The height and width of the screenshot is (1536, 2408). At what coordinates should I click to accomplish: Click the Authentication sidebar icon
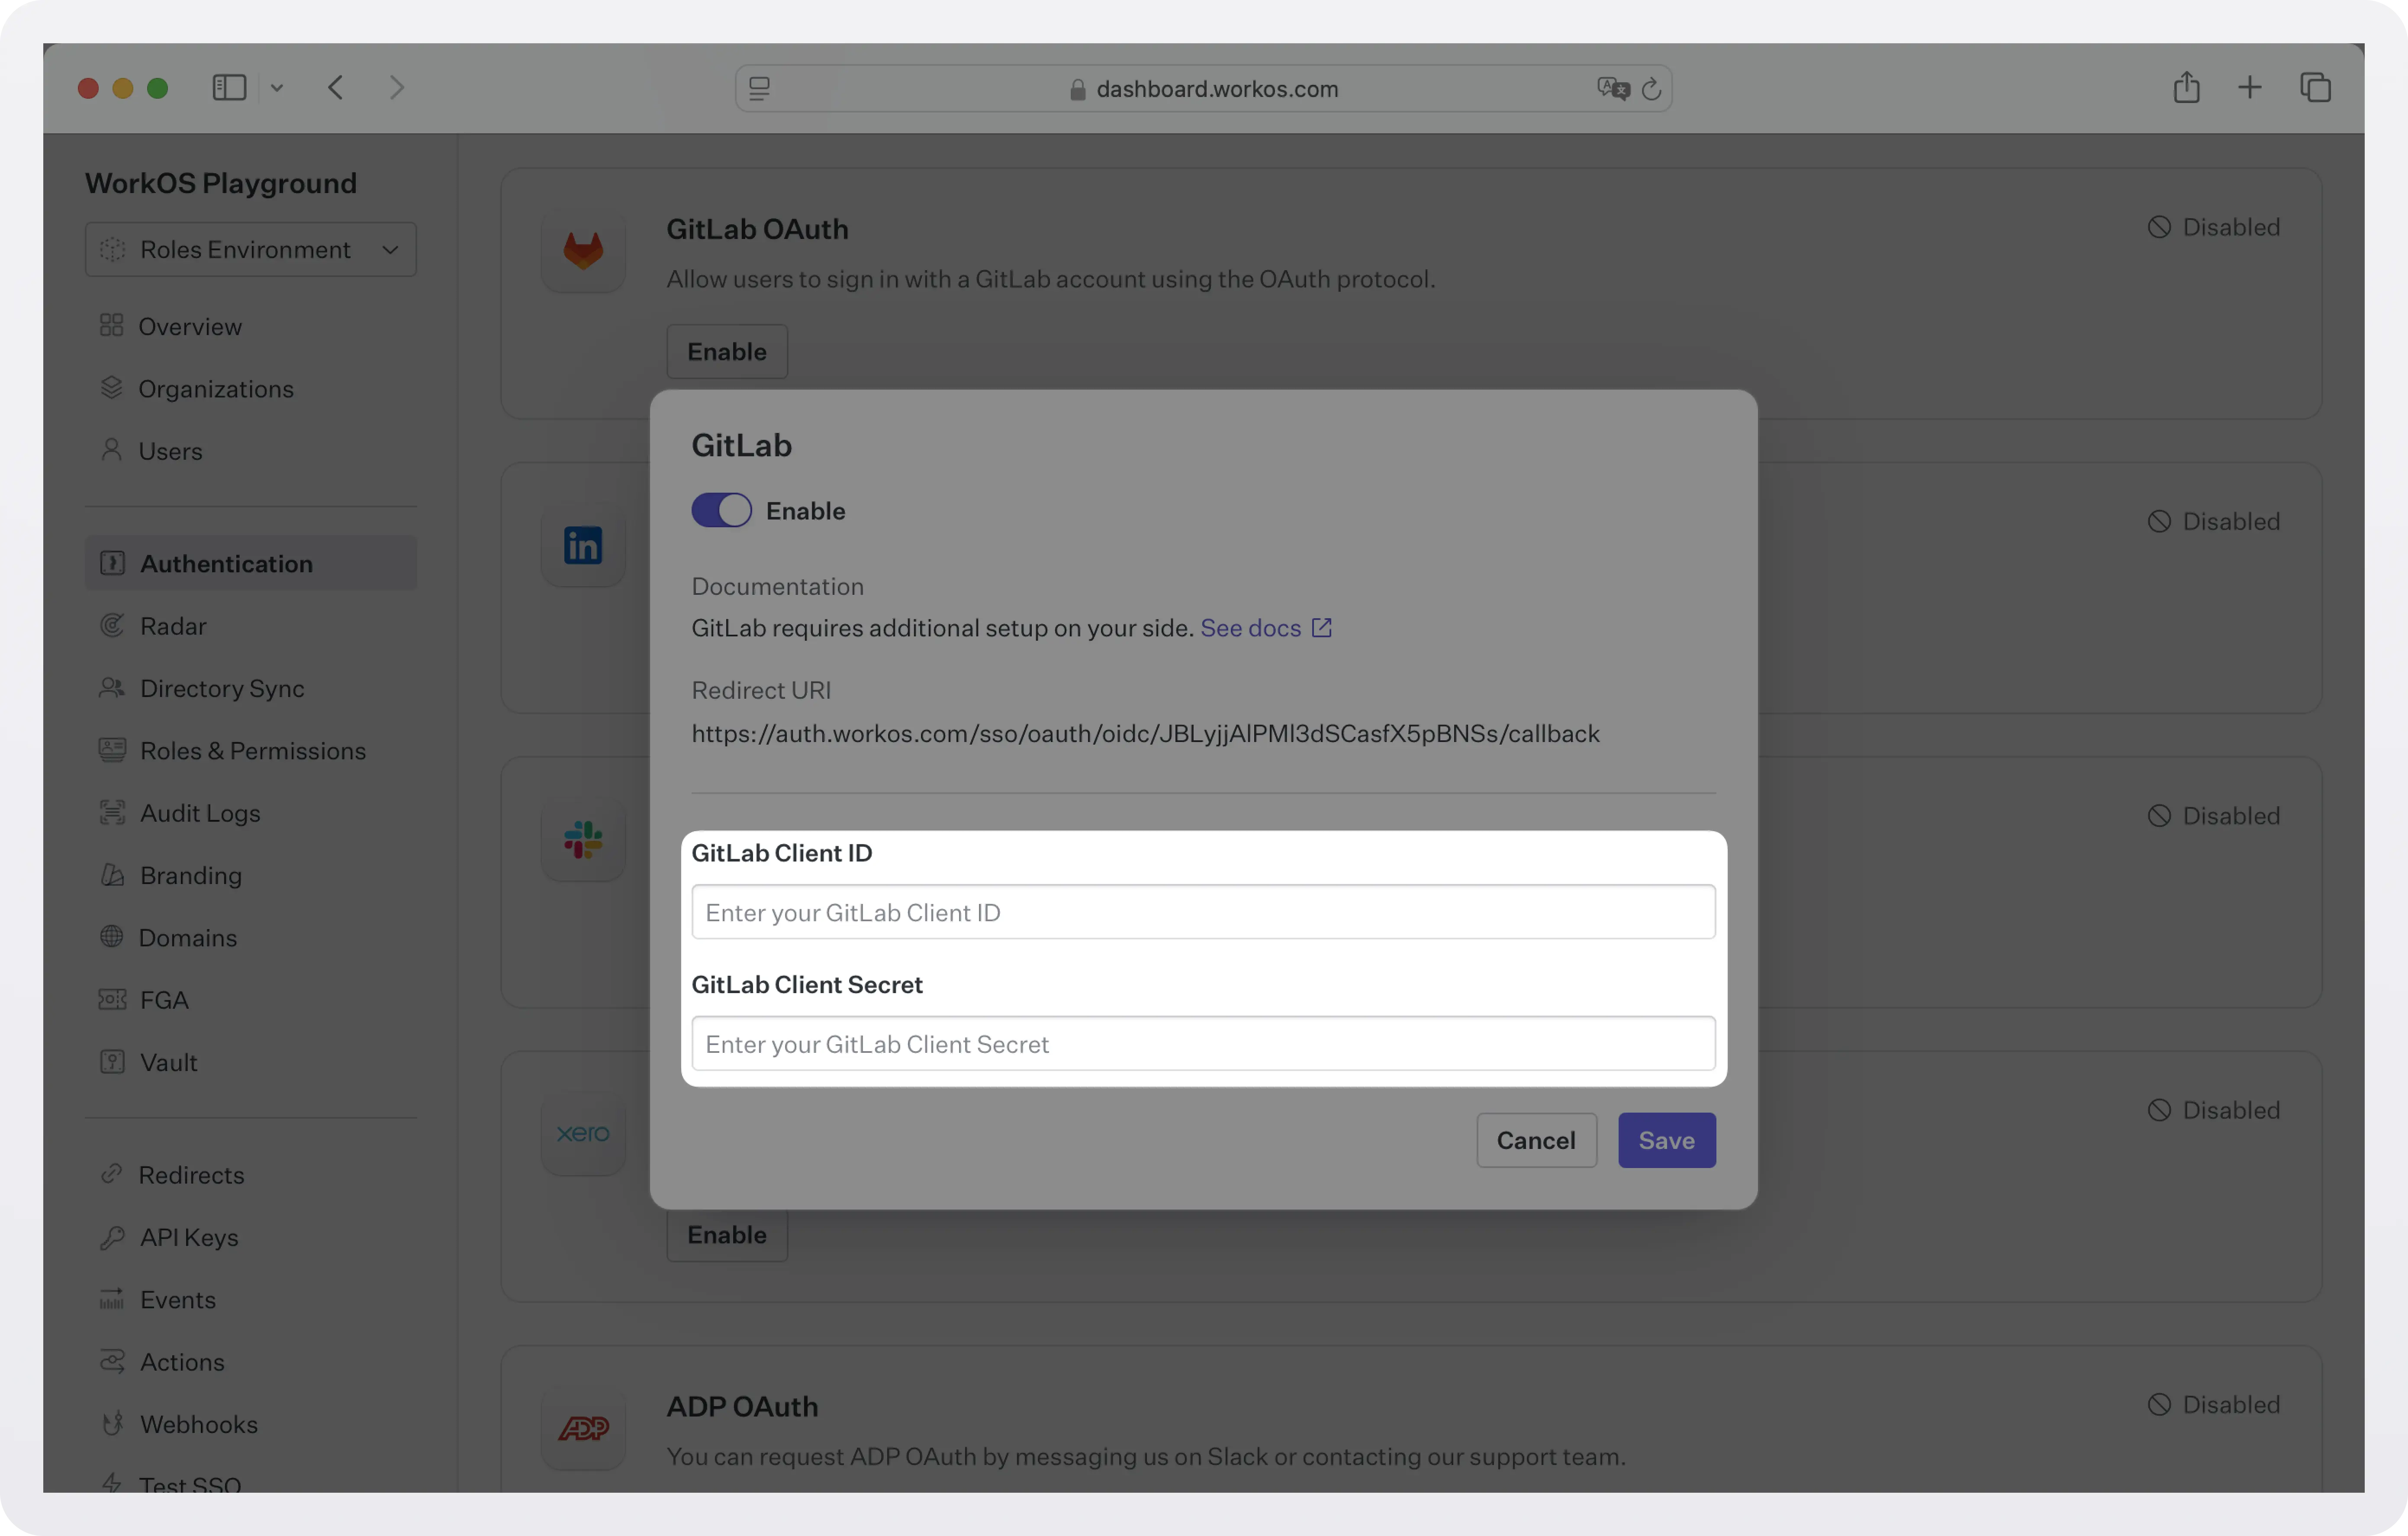pyautogui.click(x=112, y=563)
